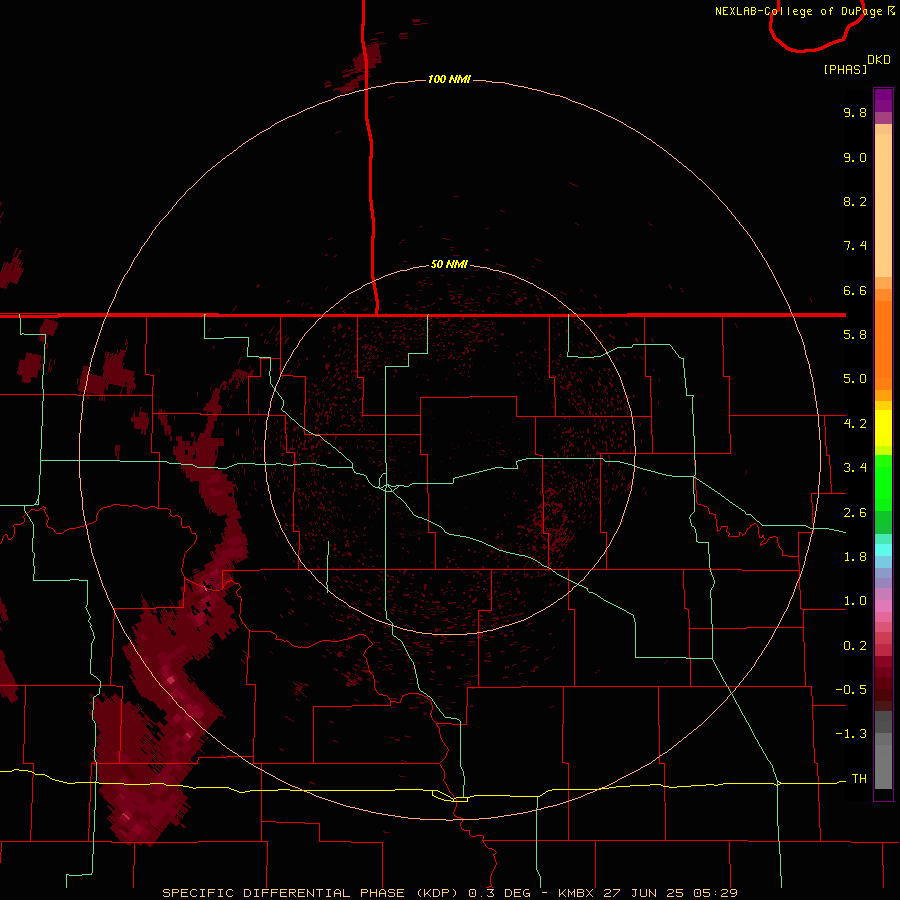Click the 9.8 value on the color scale
Screen dimensions: 900x900
point(855,112)
